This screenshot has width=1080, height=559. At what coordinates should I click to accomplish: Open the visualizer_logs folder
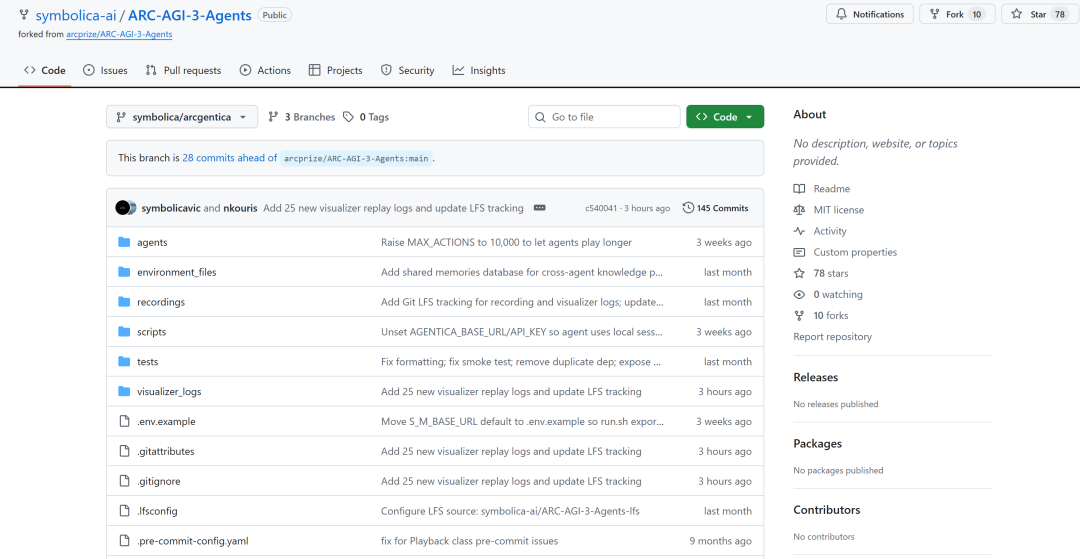pyautogui.click(x=169, y=392)
